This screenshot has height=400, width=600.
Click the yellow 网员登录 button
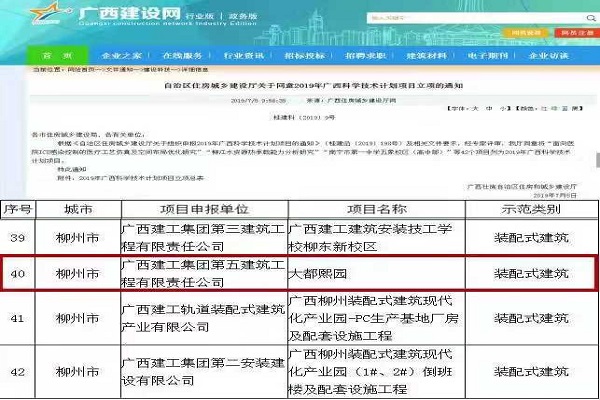tap(526, 33)
